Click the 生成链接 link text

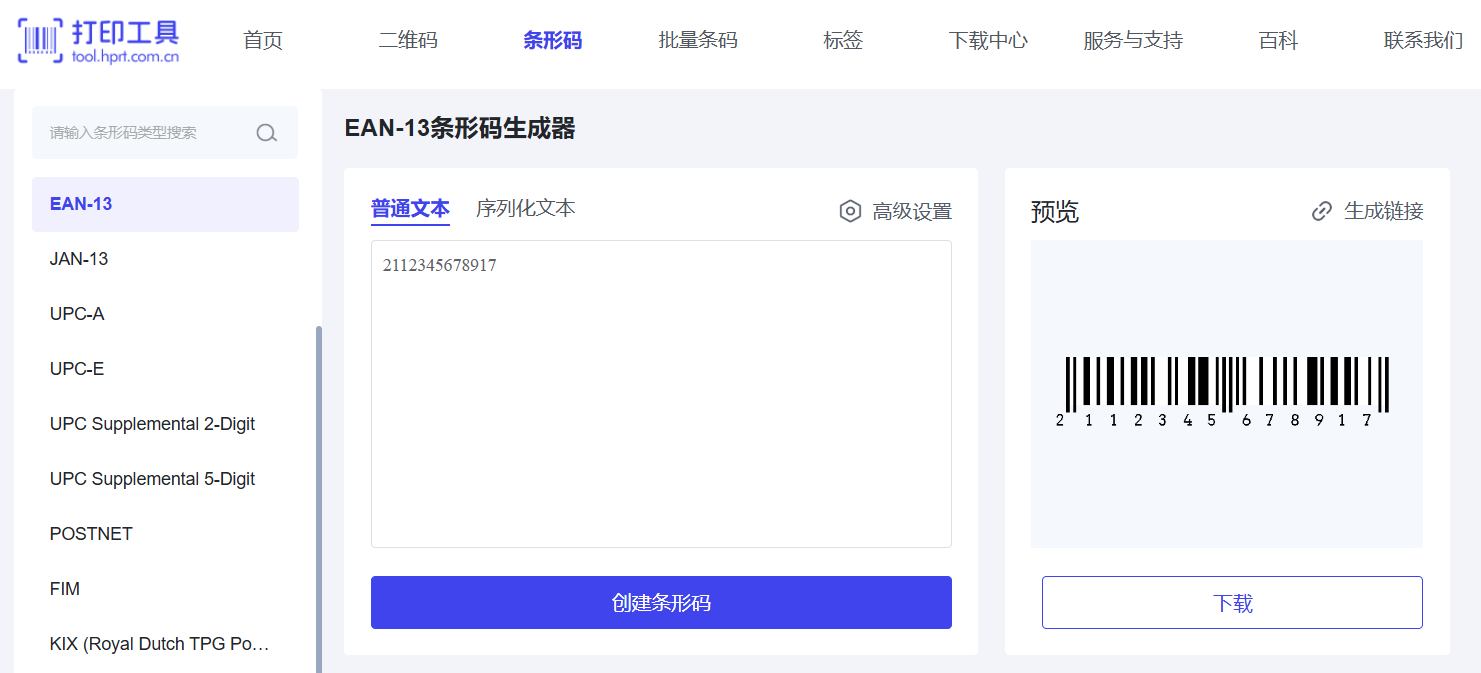coord(1384,211)
